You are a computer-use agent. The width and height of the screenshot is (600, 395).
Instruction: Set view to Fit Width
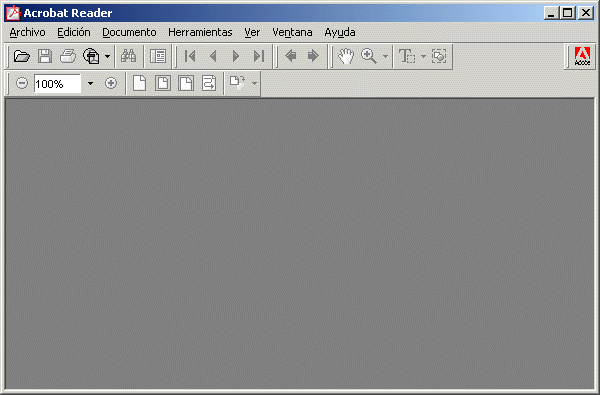(186, 83)
